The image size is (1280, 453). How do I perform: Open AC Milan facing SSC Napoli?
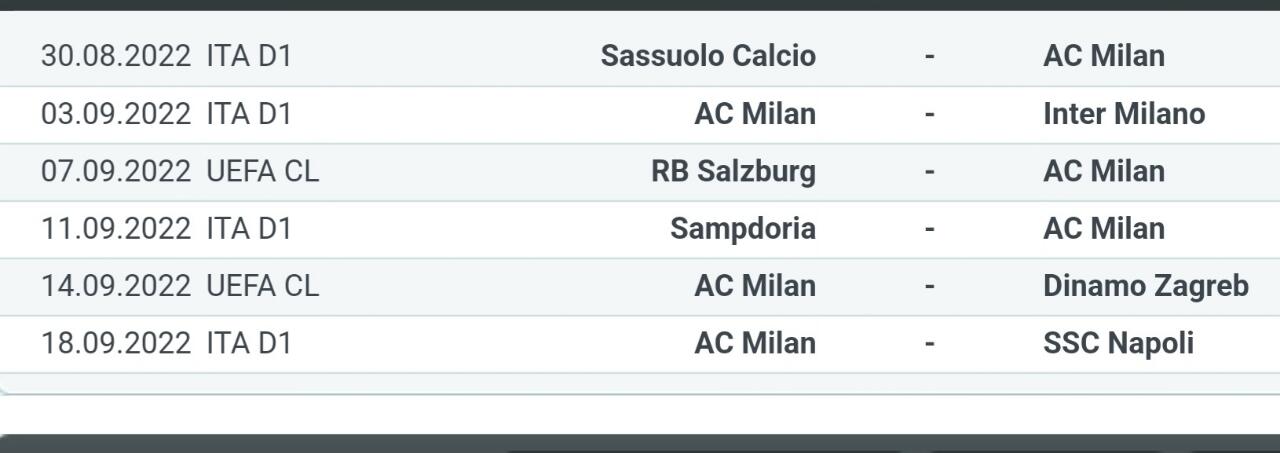click(755, 343)
